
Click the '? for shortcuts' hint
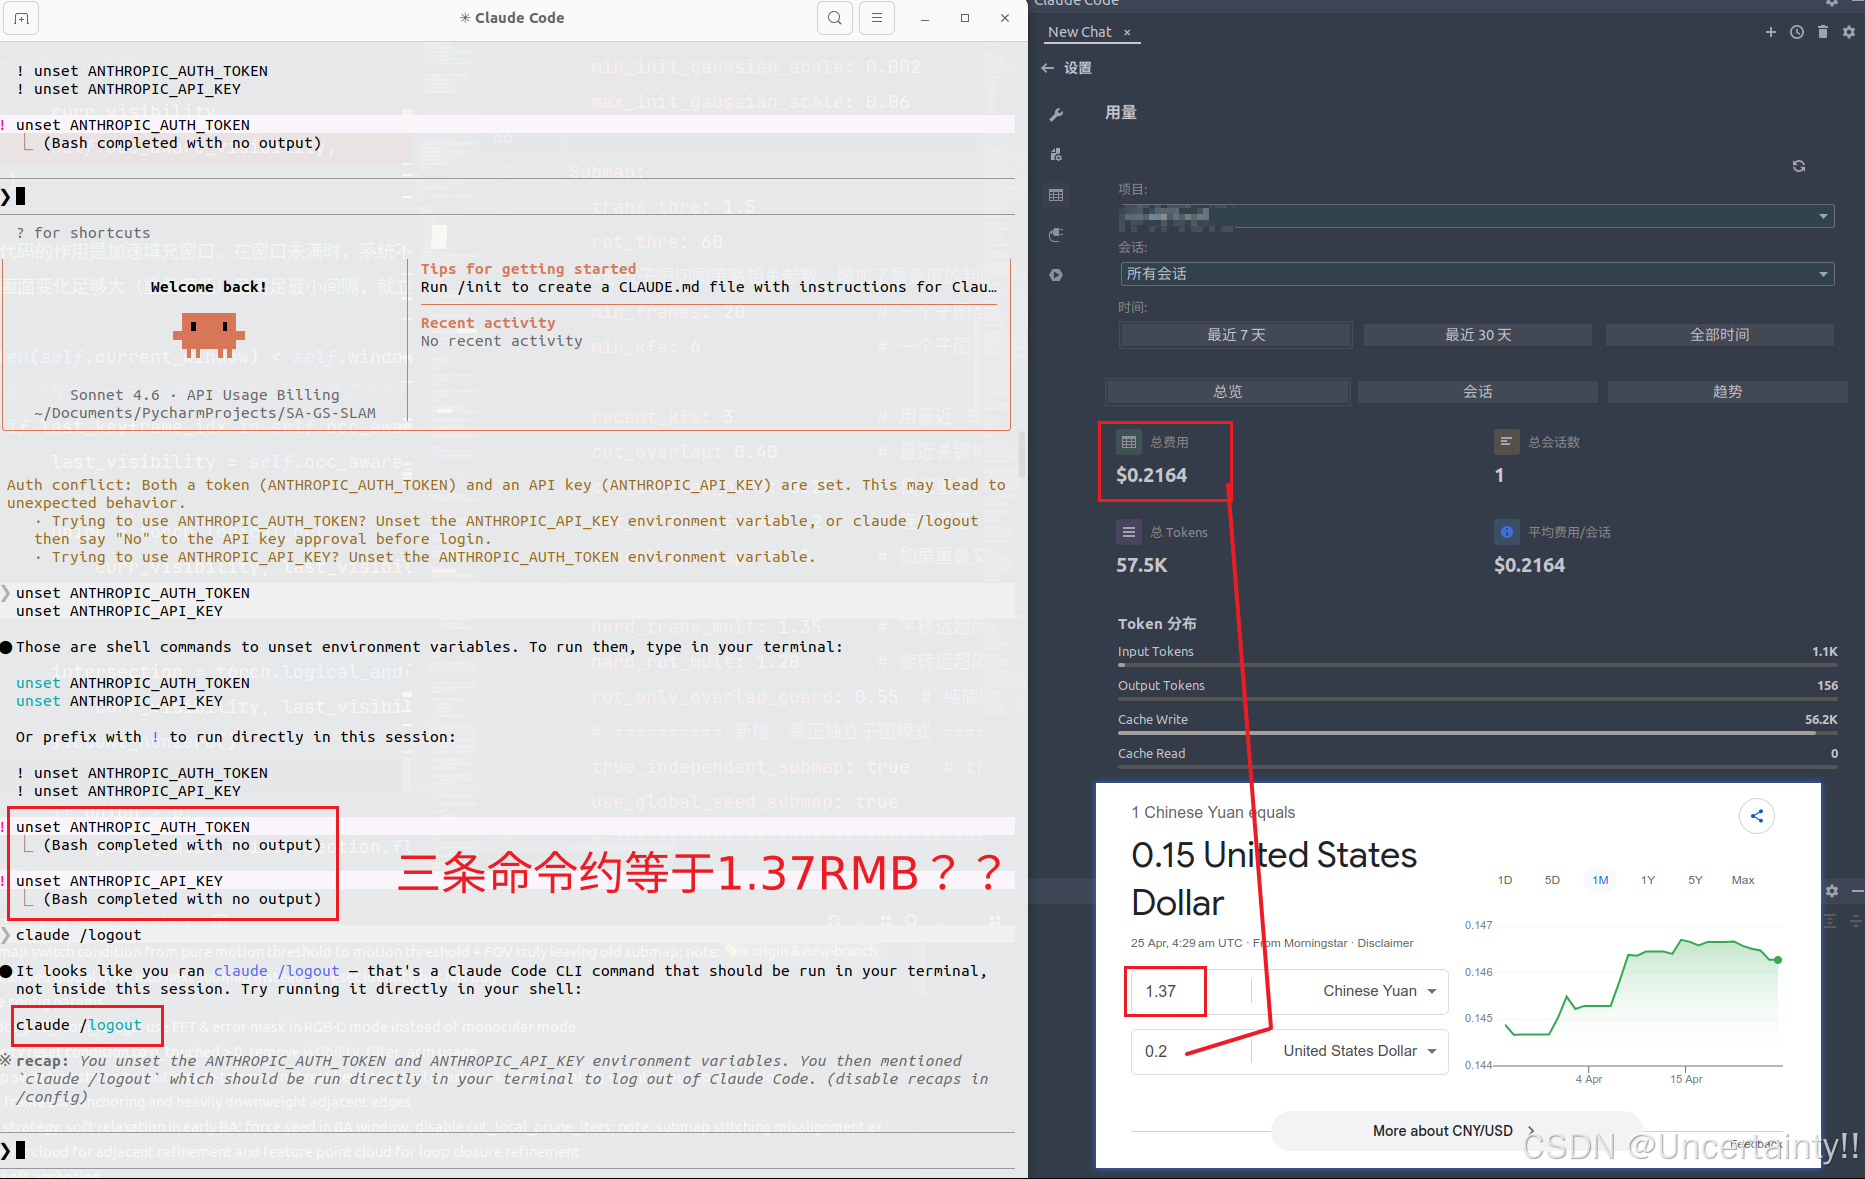coord(83,233)
